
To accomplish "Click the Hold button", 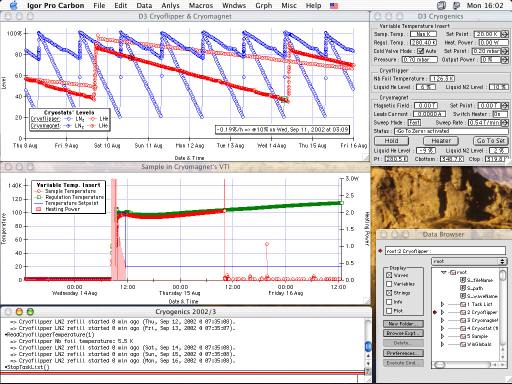I will click(391, 141).
